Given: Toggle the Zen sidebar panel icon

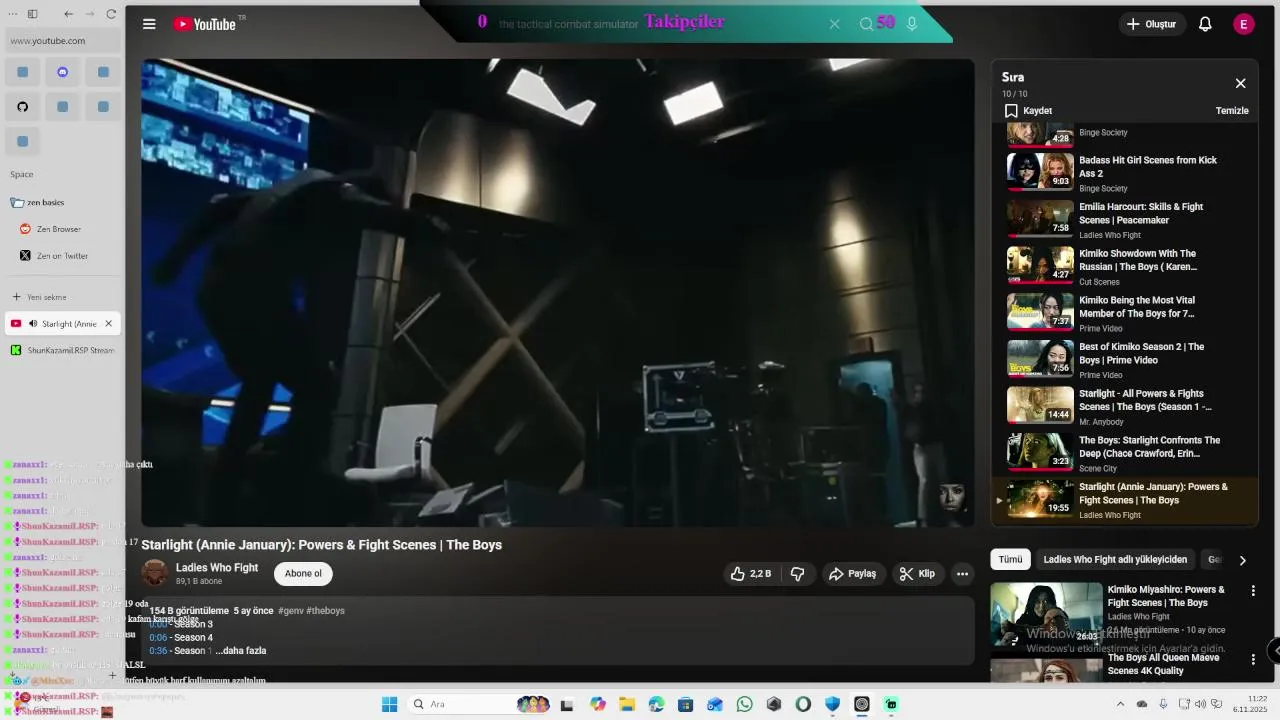Looking at the screenshot, I should click(x=32, y=14).
